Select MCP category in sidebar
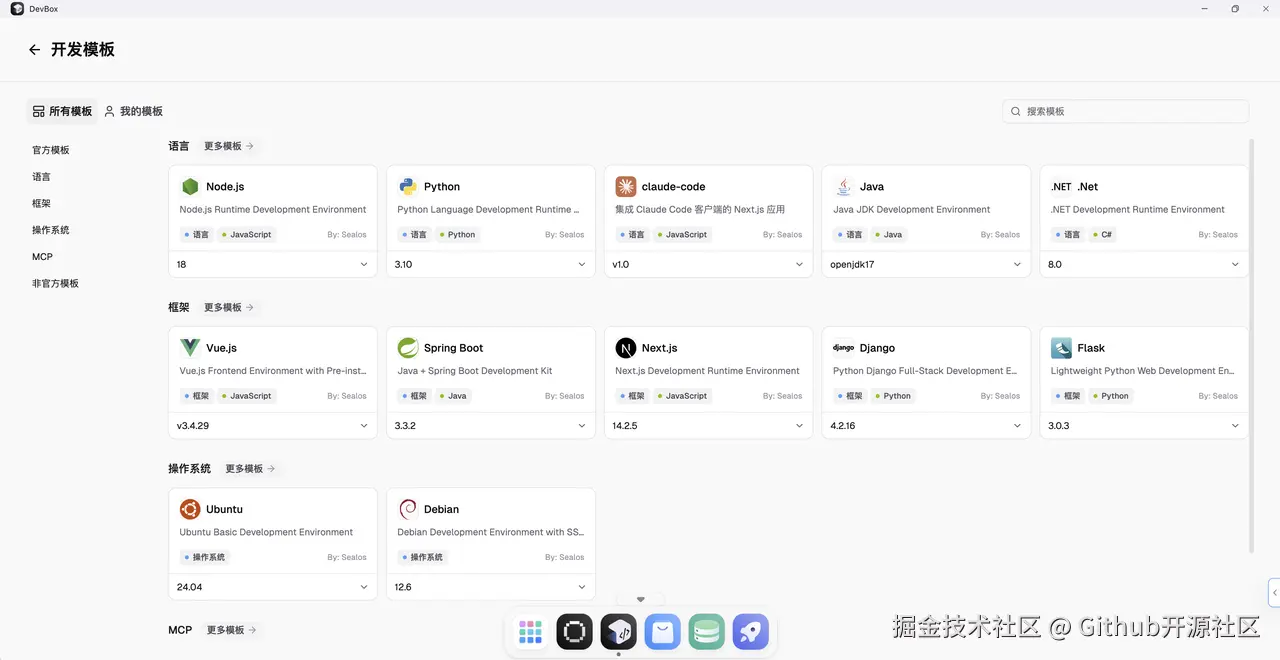The height and width of the screenshot is (660, 1280). [x=42, y=257]
